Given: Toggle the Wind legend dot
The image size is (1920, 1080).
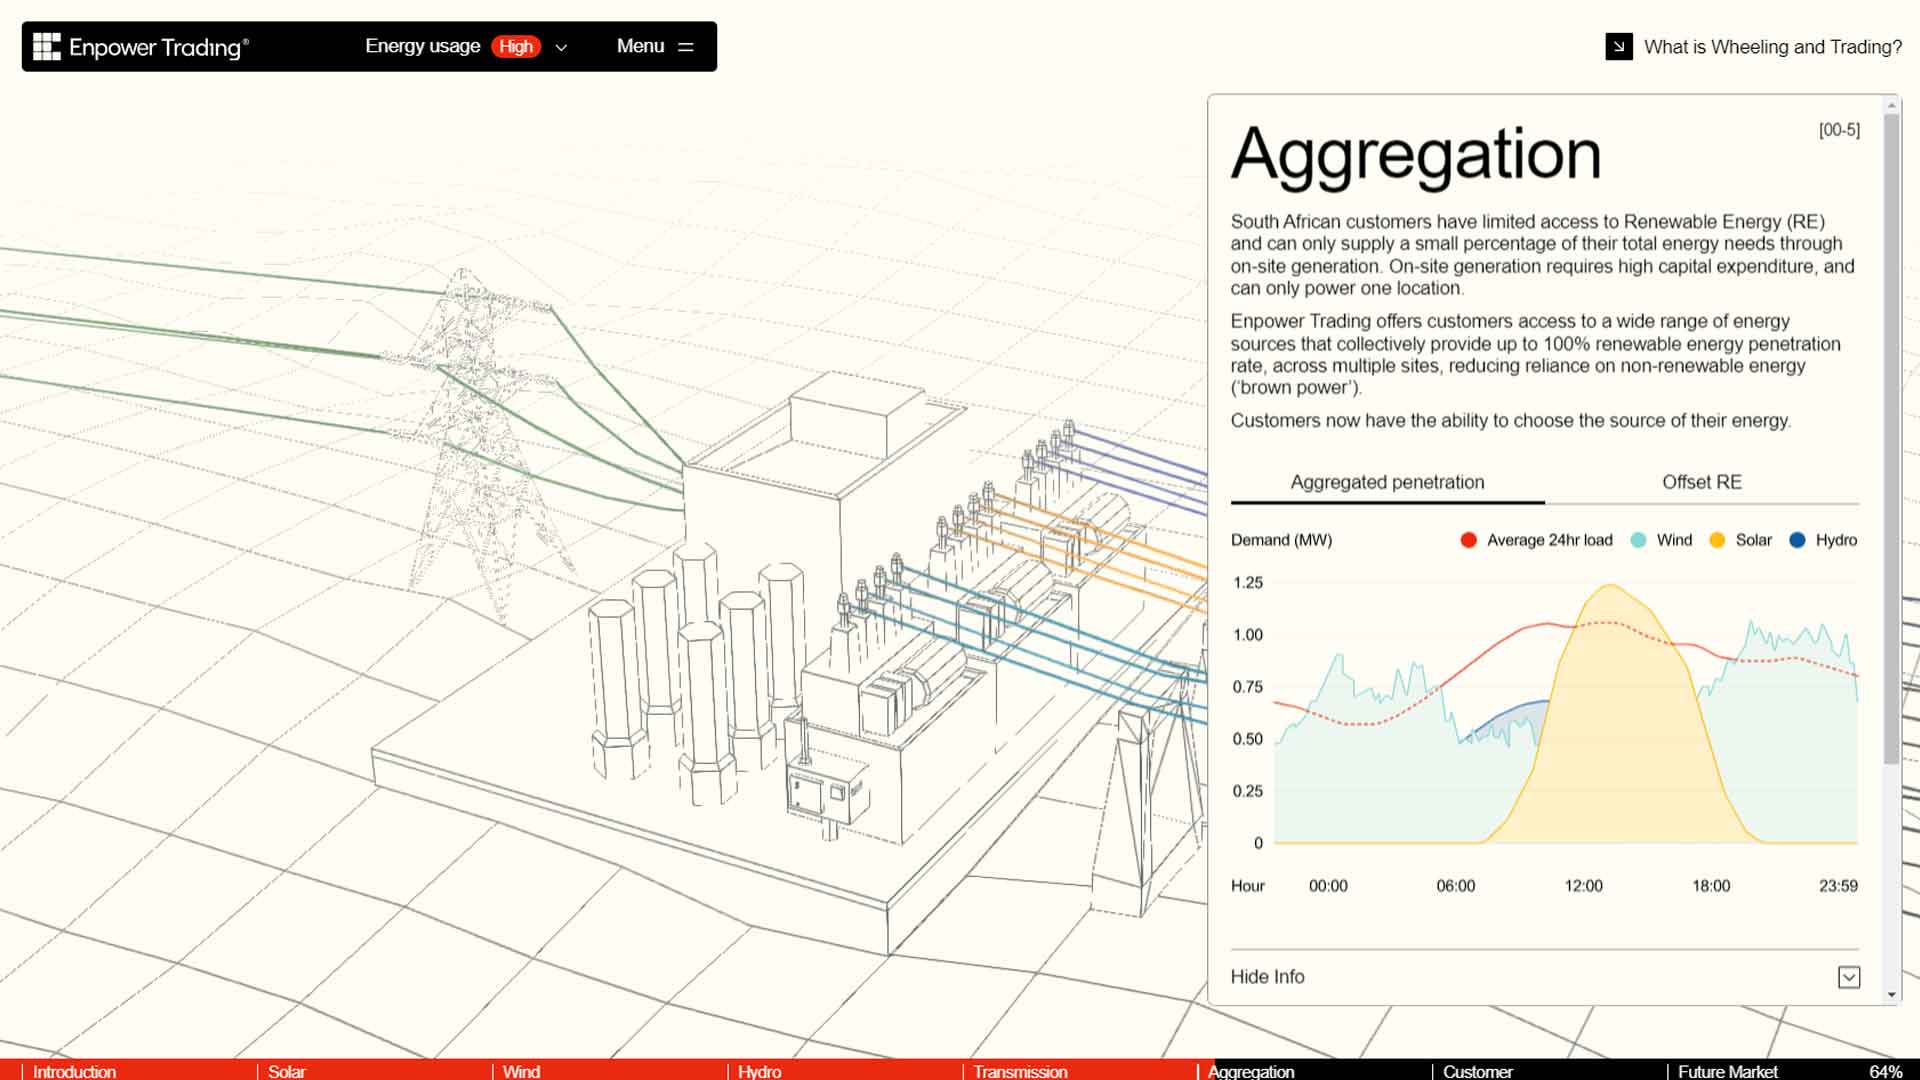Looking at the screenshot, I should [x=1638, y=540].
